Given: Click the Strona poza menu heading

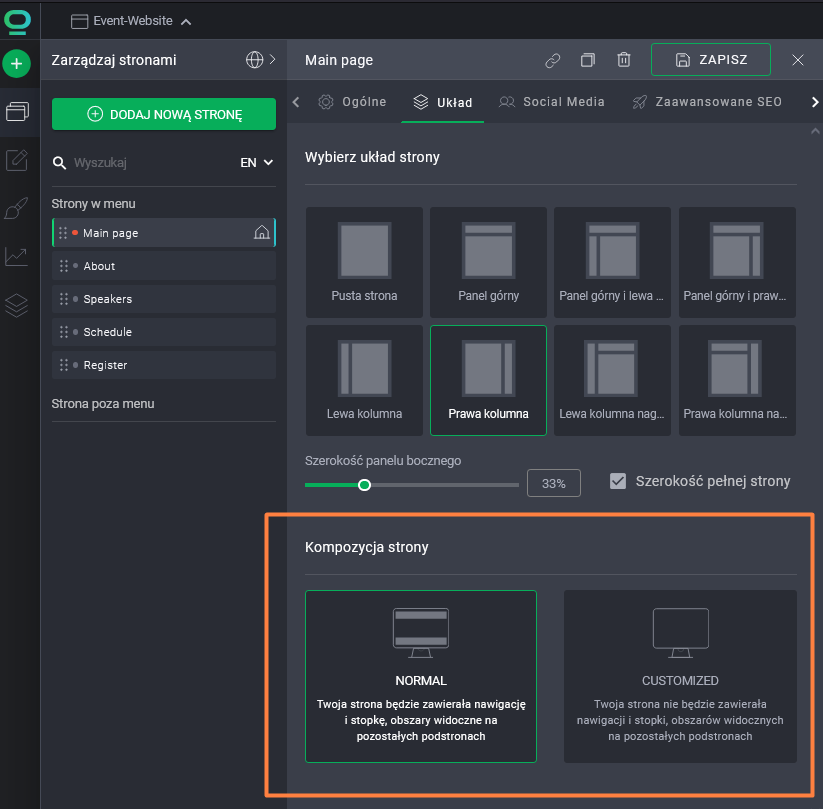Looking at the screenshot, I should click(x=103, y=404).
